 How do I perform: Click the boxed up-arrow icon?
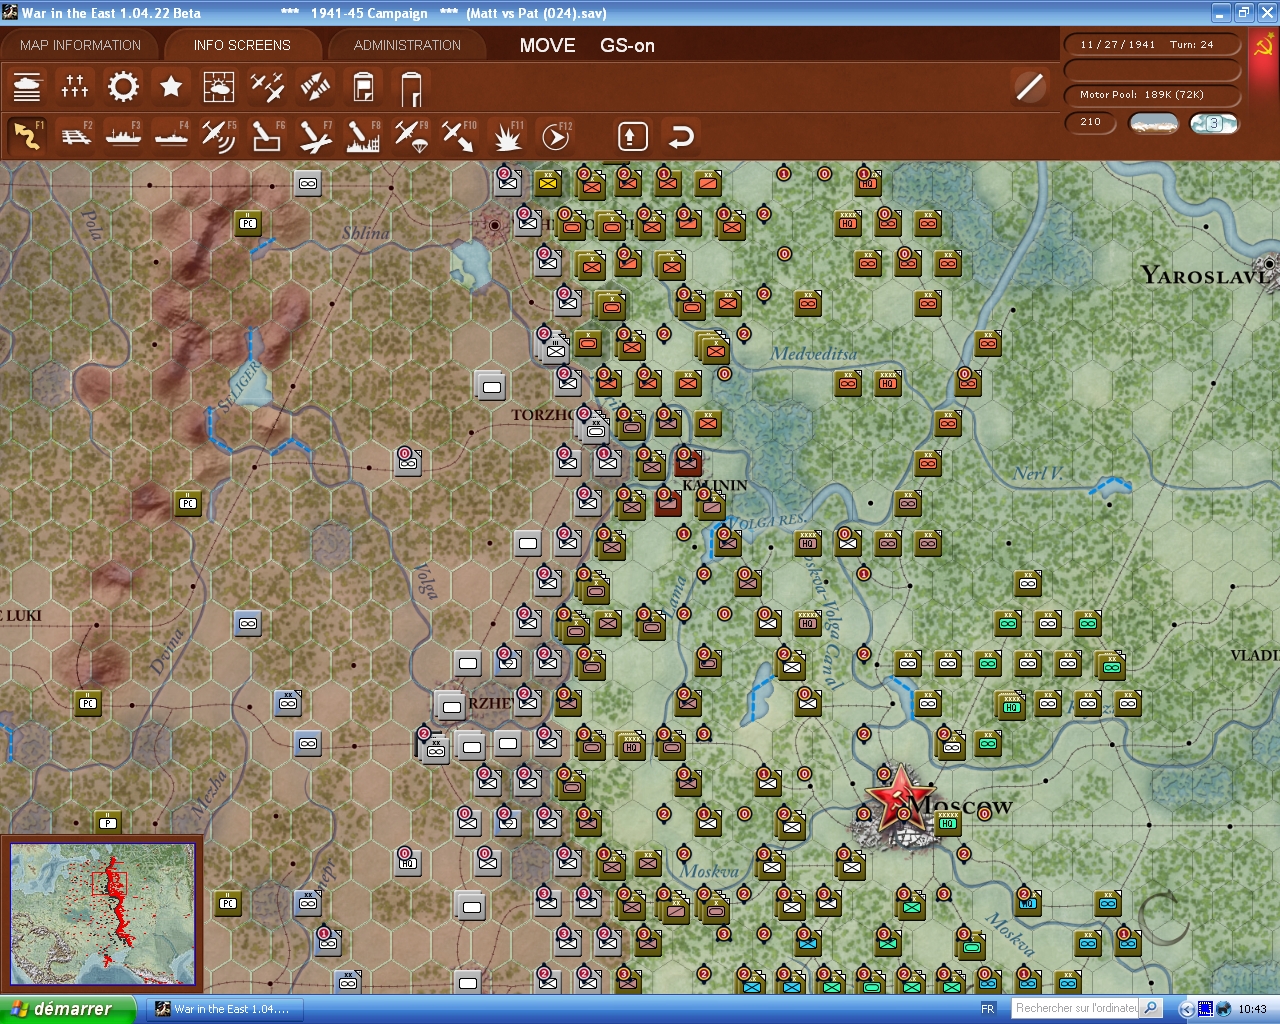tap(632, 136)
